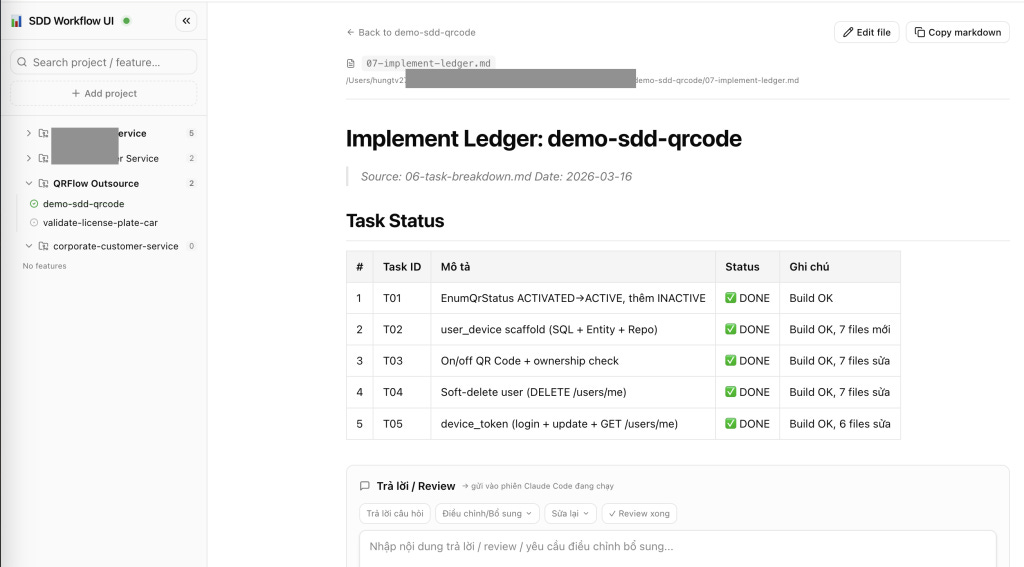Click the magnifier icon in the search box

click(x=22, y=62)
